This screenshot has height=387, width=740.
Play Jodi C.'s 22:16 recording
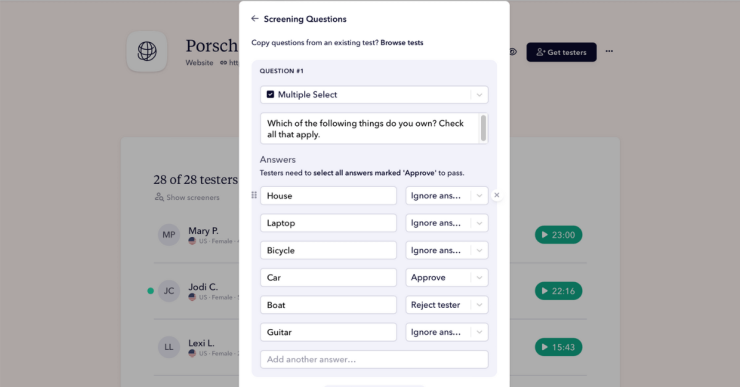pos(558,291)
